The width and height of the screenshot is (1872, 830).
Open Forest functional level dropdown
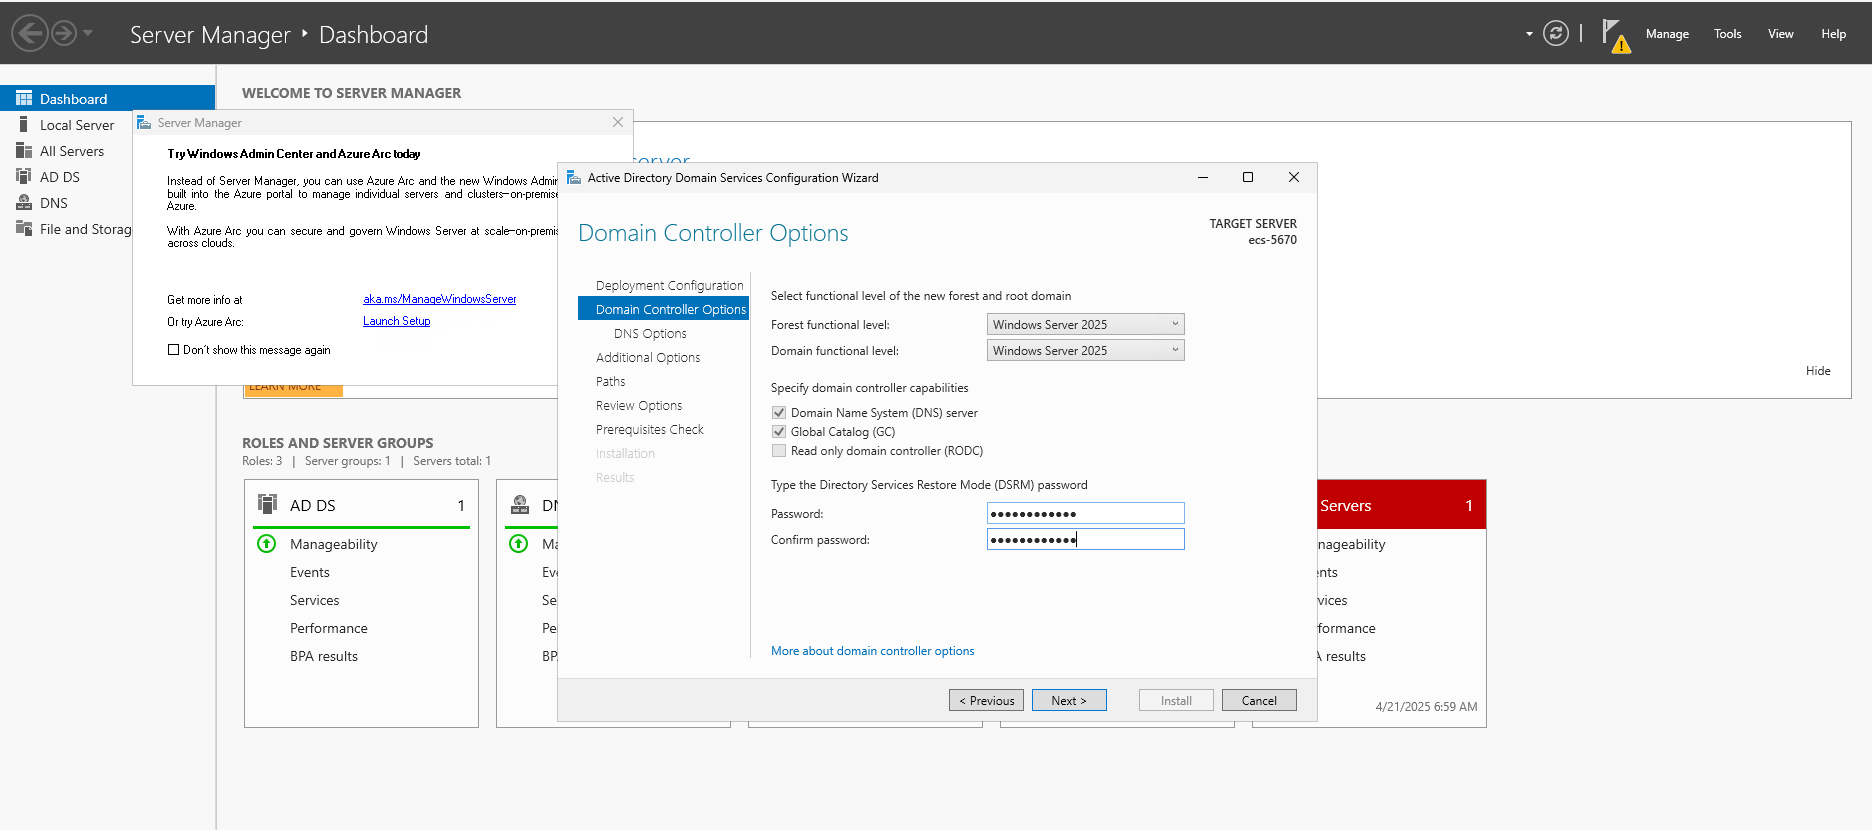[1085, 325]
